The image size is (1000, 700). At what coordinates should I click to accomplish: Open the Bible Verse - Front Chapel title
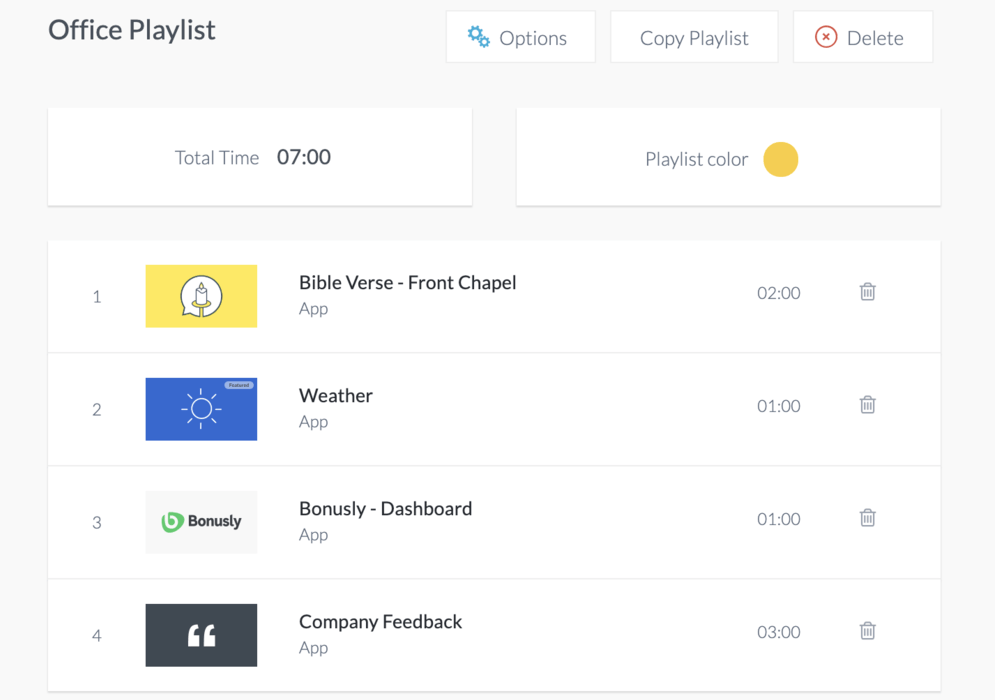click(408, 282)
